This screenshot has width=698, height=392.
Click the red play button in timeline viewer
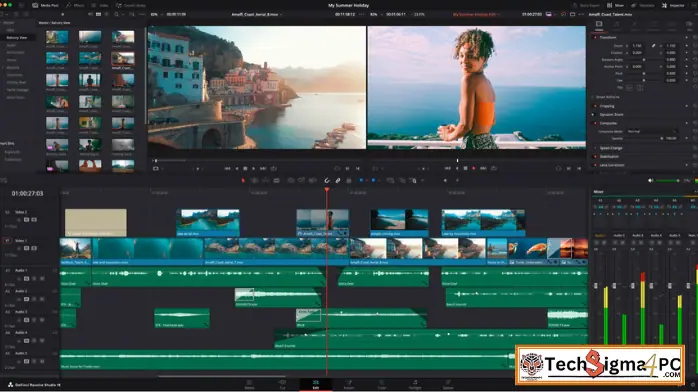[x=474, y=168]
